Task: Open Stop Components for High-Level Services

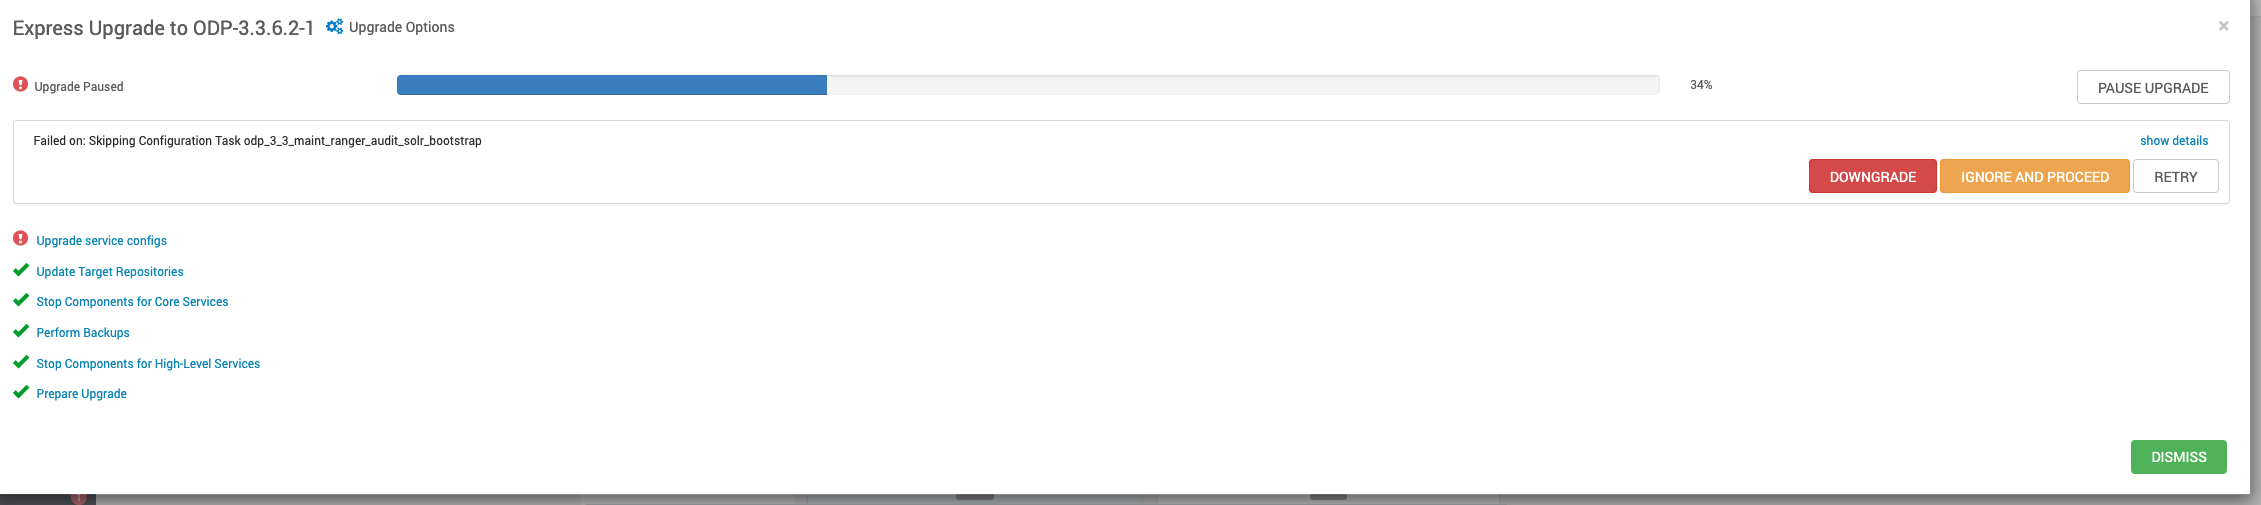Action: 148,364
